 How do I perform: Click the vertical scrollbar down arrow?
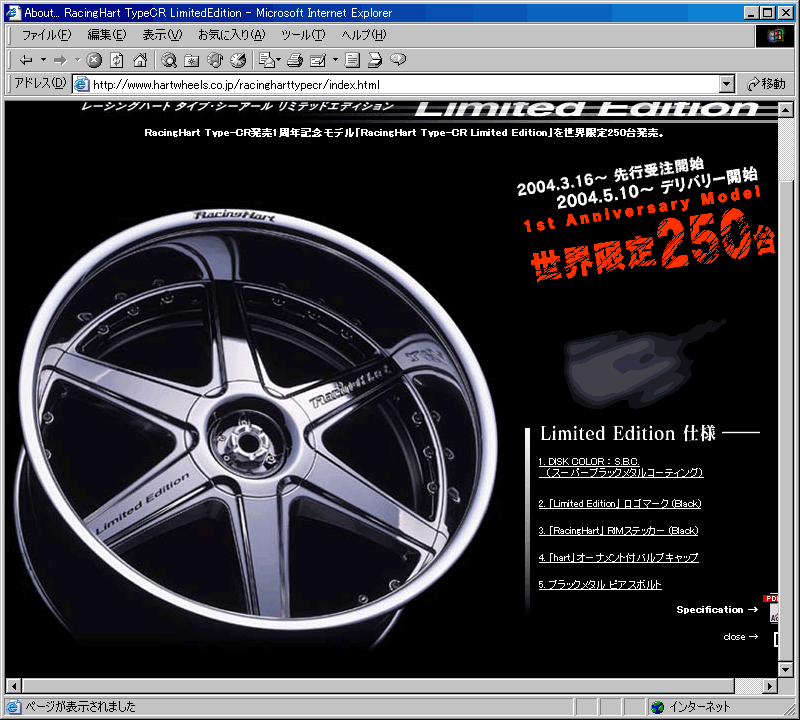point(786,669)
